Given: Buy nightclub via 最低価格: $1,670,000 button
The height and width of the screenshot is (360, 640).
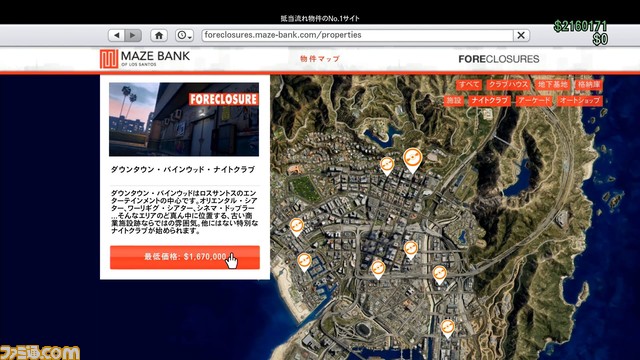Looking at the screenshot, I should point(184,257).
